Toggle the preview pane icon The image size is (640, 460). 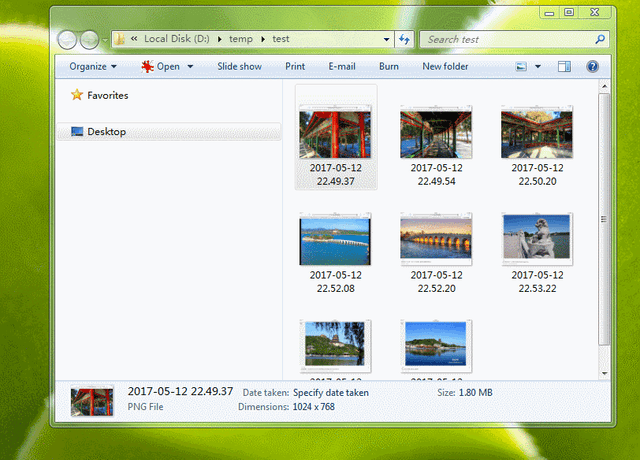[x=564, y=67]
